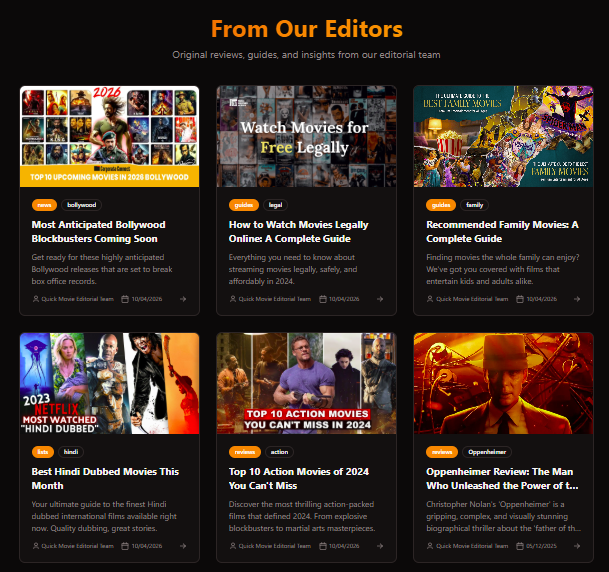Click 'Quick Movie Editorial Team' on Oppenheimer card
Viewport: 609px width, 572px height.
pyautogui.click(x=472, y=546)
